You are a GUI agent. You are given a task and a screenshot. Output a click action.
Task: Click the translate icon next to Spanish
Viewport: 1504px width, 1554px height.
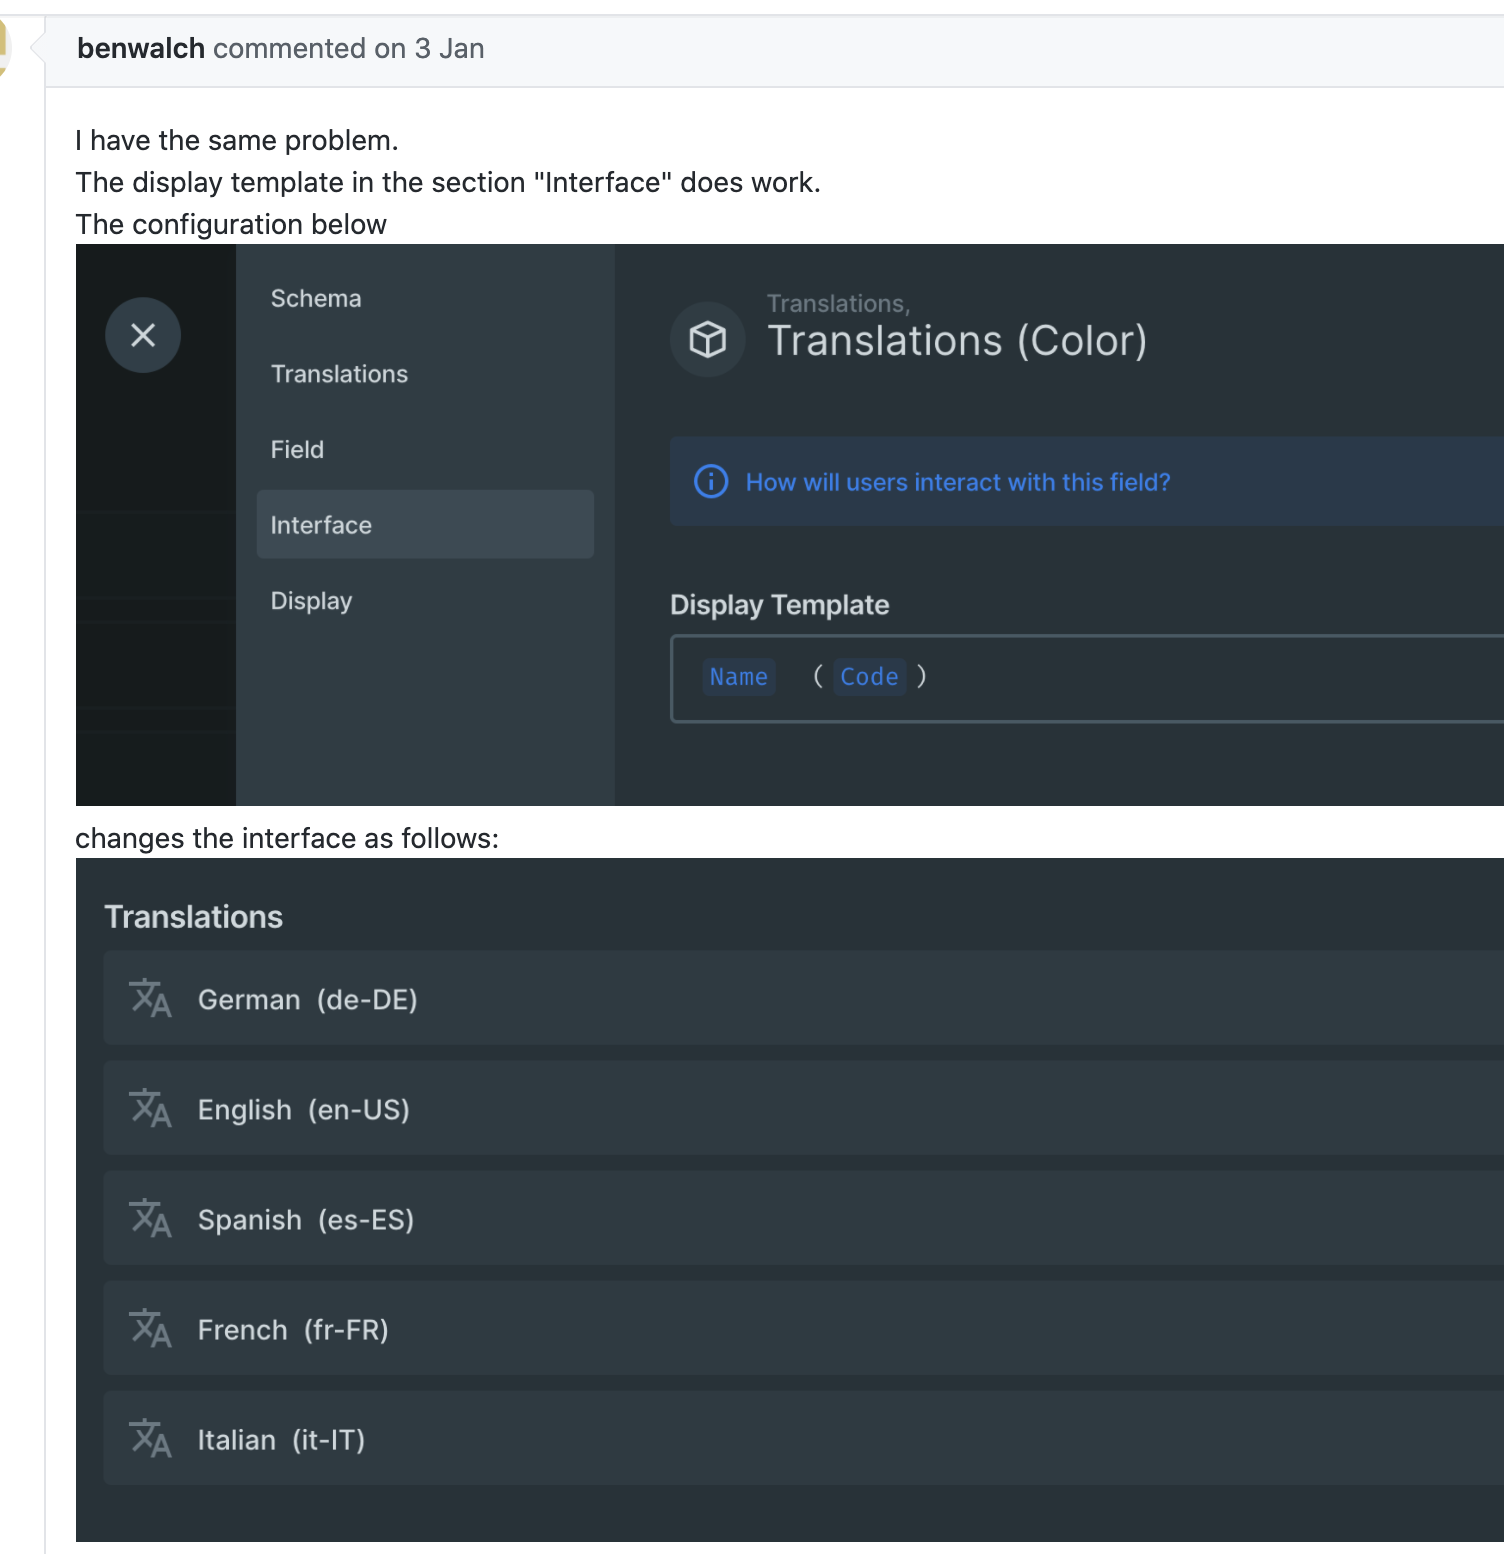(150, 1218)
